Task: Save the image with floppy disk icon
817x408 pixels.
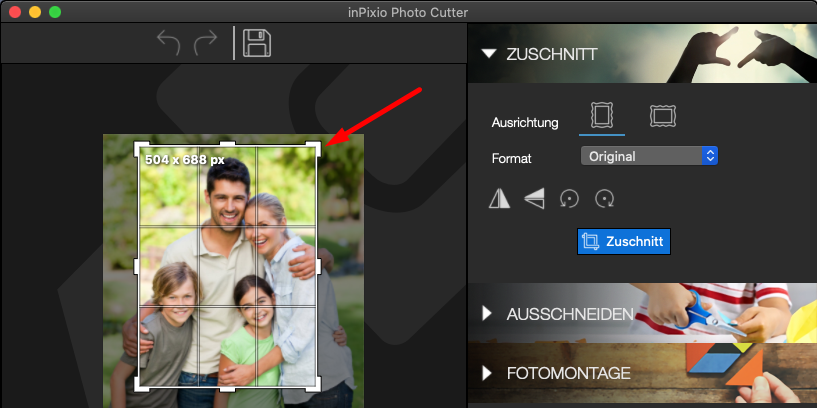Action: pos(257,43)
